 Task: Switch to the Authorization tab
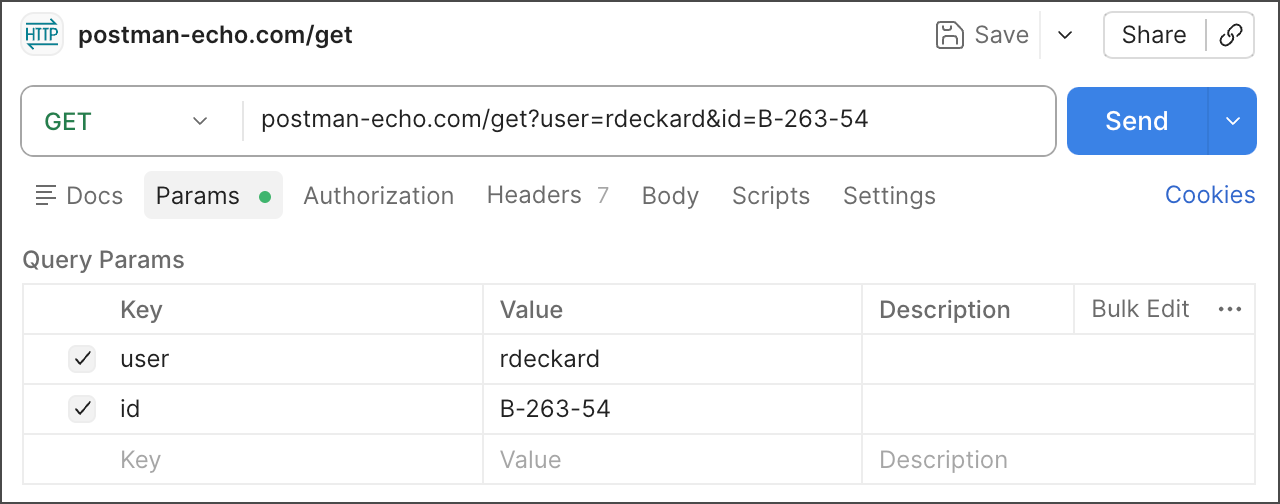point(378,196)
